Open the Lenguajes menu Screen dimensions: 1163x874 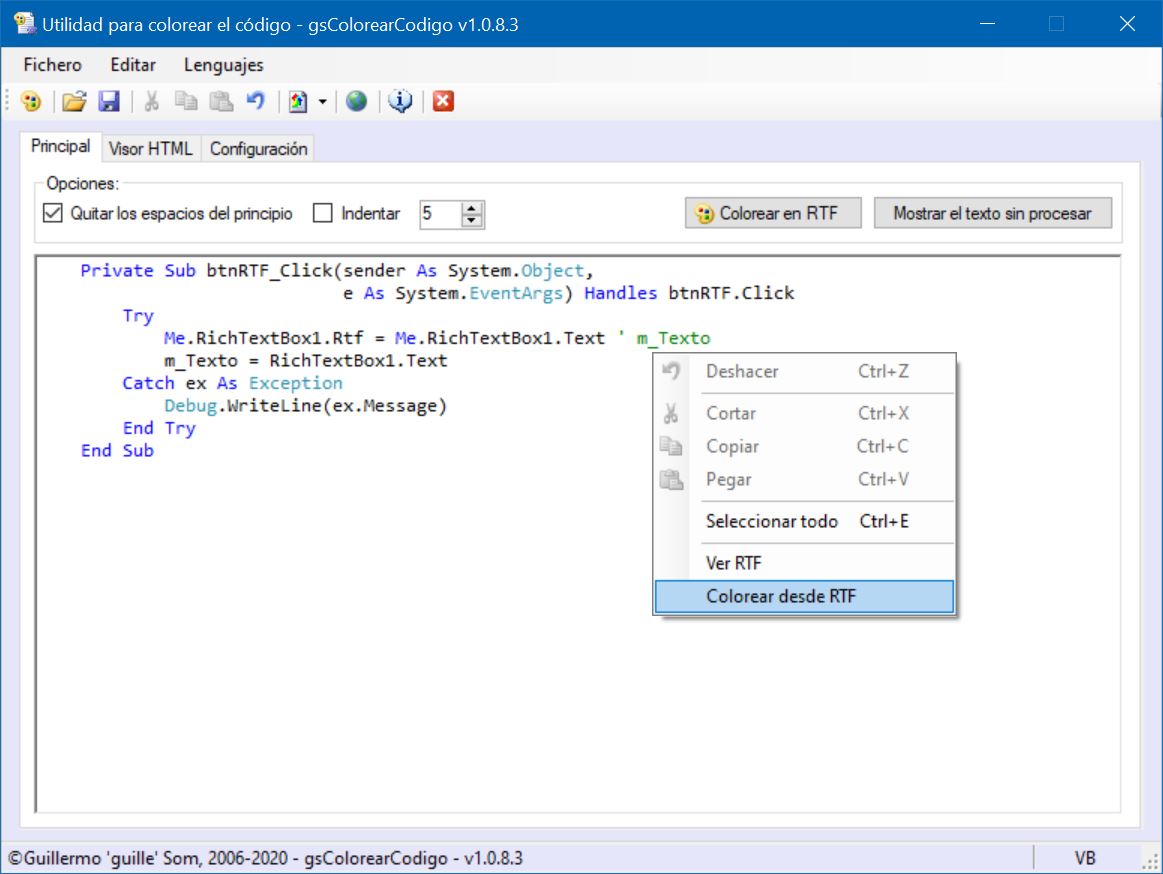tap(223, 65)
